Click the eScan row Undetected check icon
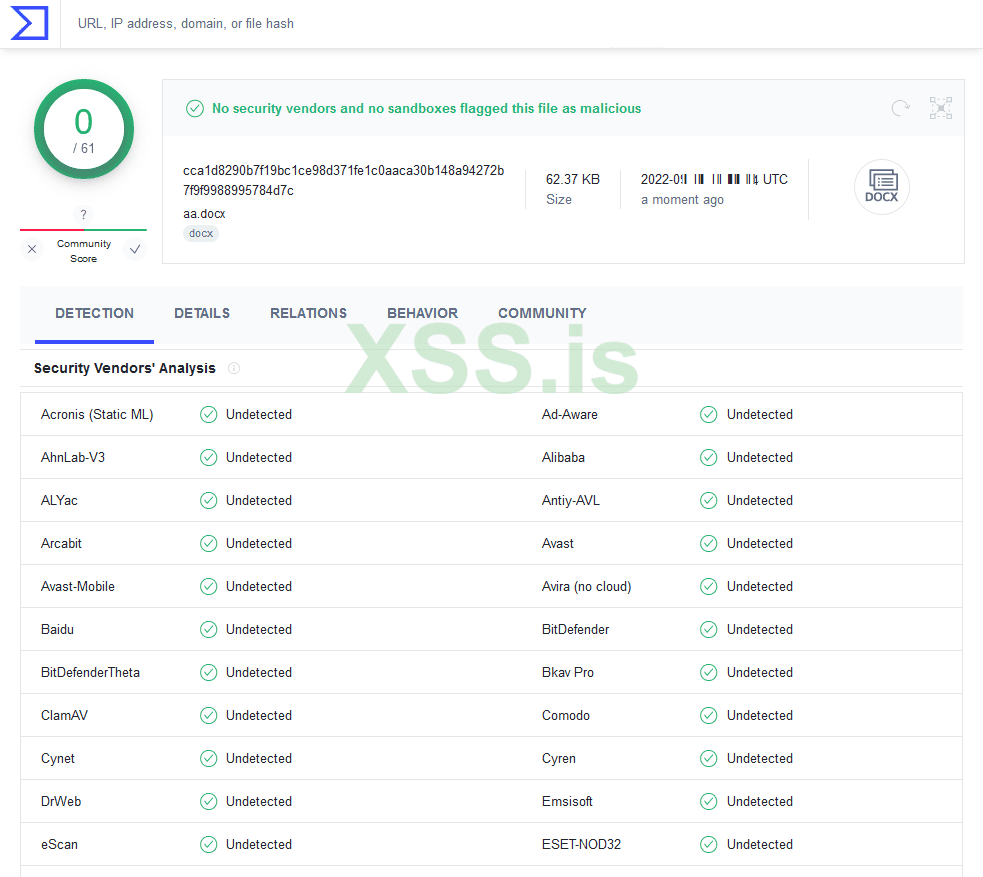Image resolution: width=983 pixels, height=877 pixels. [209, 844]
